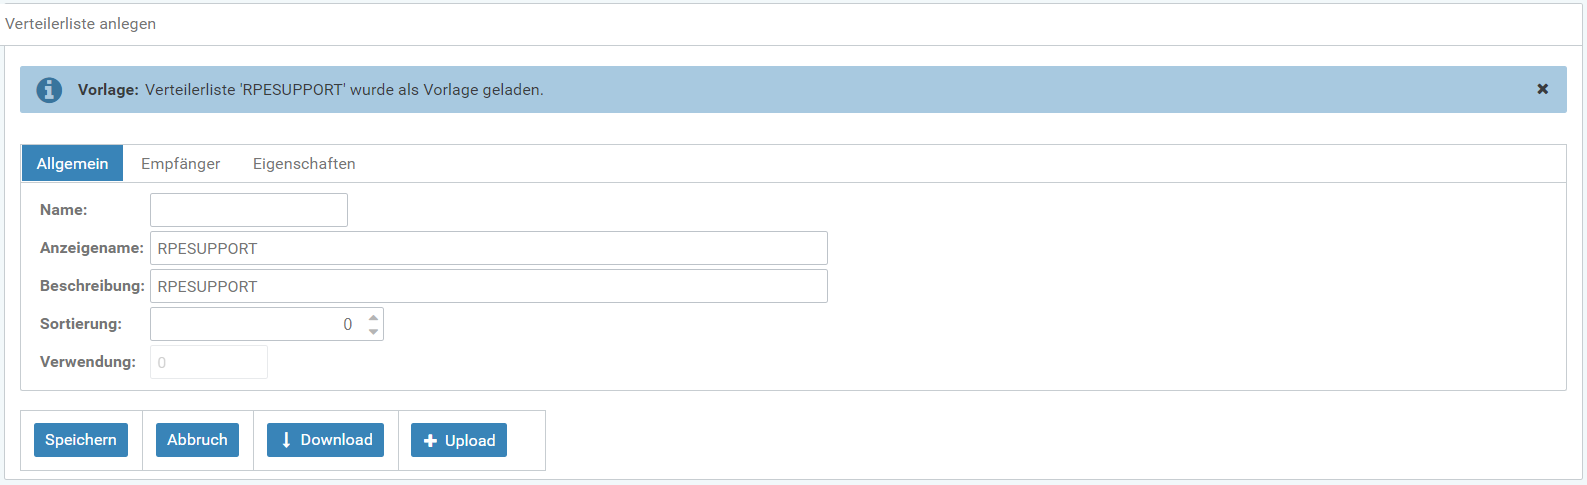The width and height of the screenshot is (1587, 485).
Task: Click the Beschreibung text box
Action: [488, 286]
